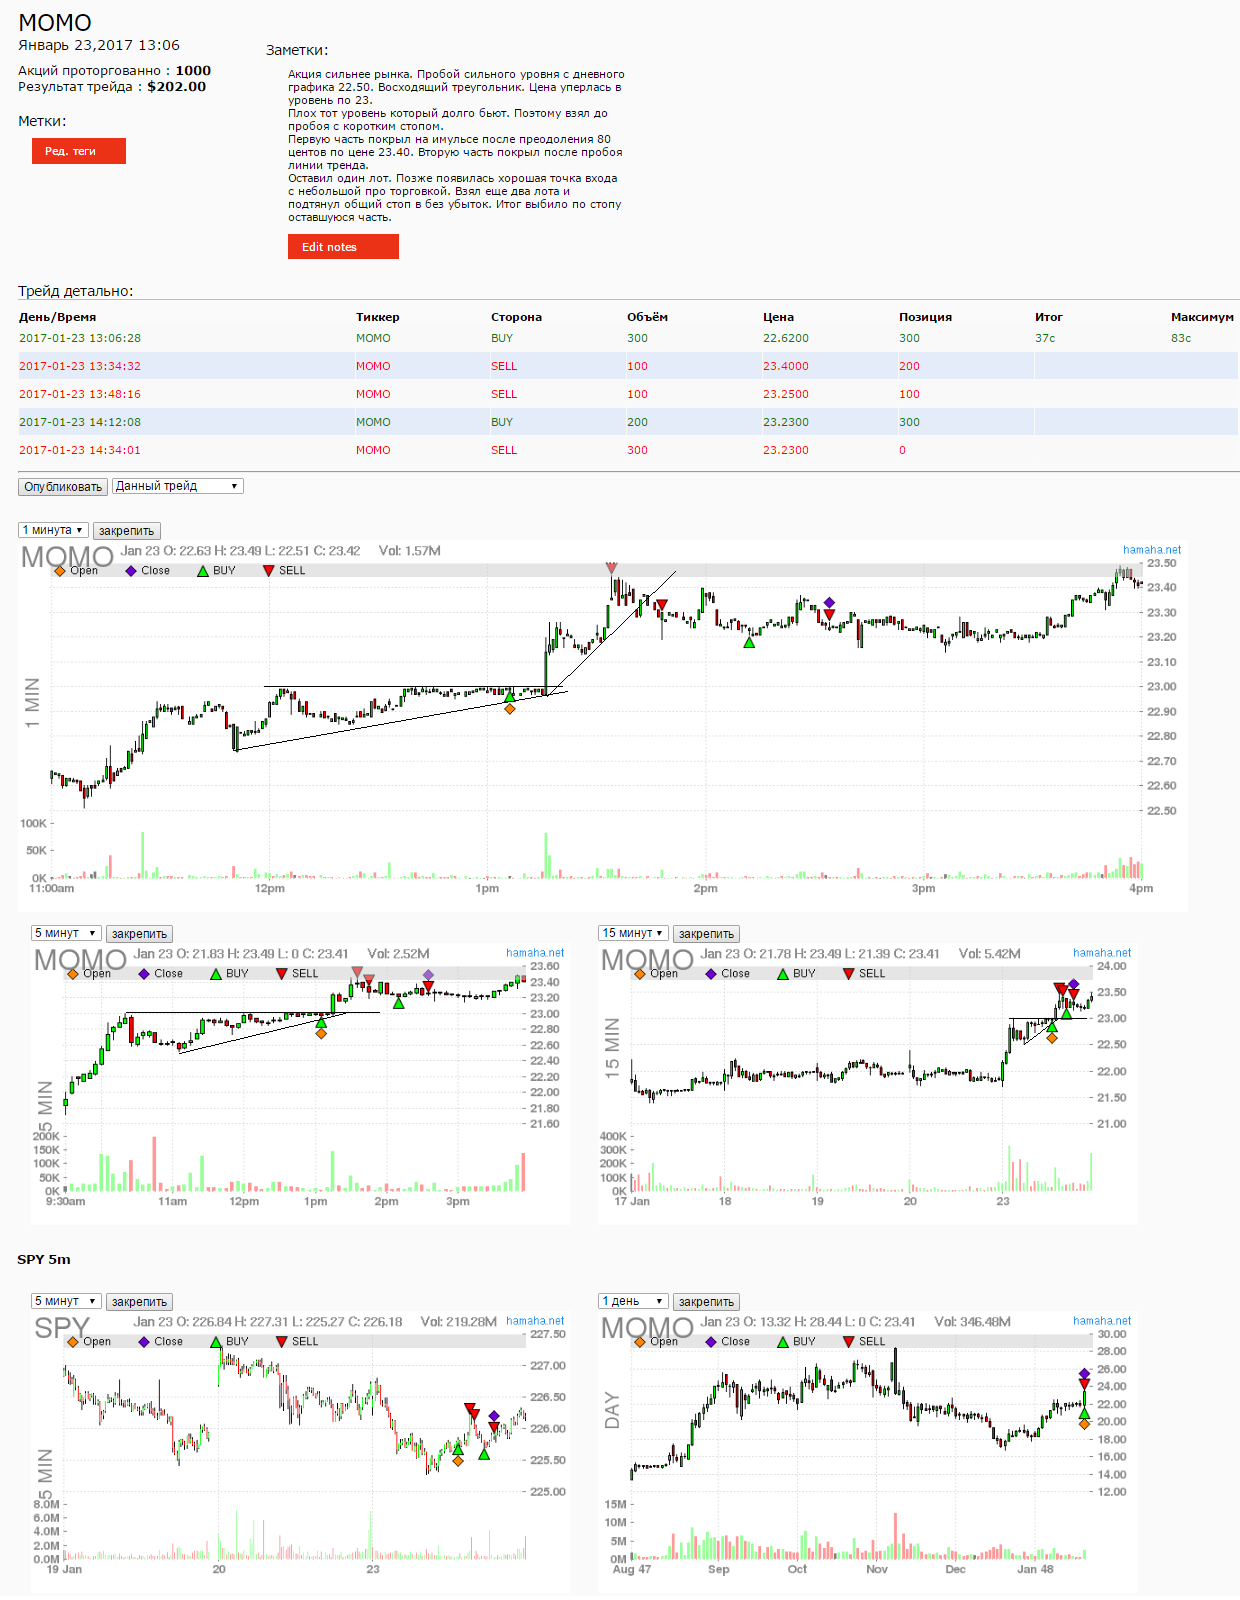Click 'закрепить' above the 5-minute MOMO chart
Screen dimensions: 1240x1600
point(139,934)
